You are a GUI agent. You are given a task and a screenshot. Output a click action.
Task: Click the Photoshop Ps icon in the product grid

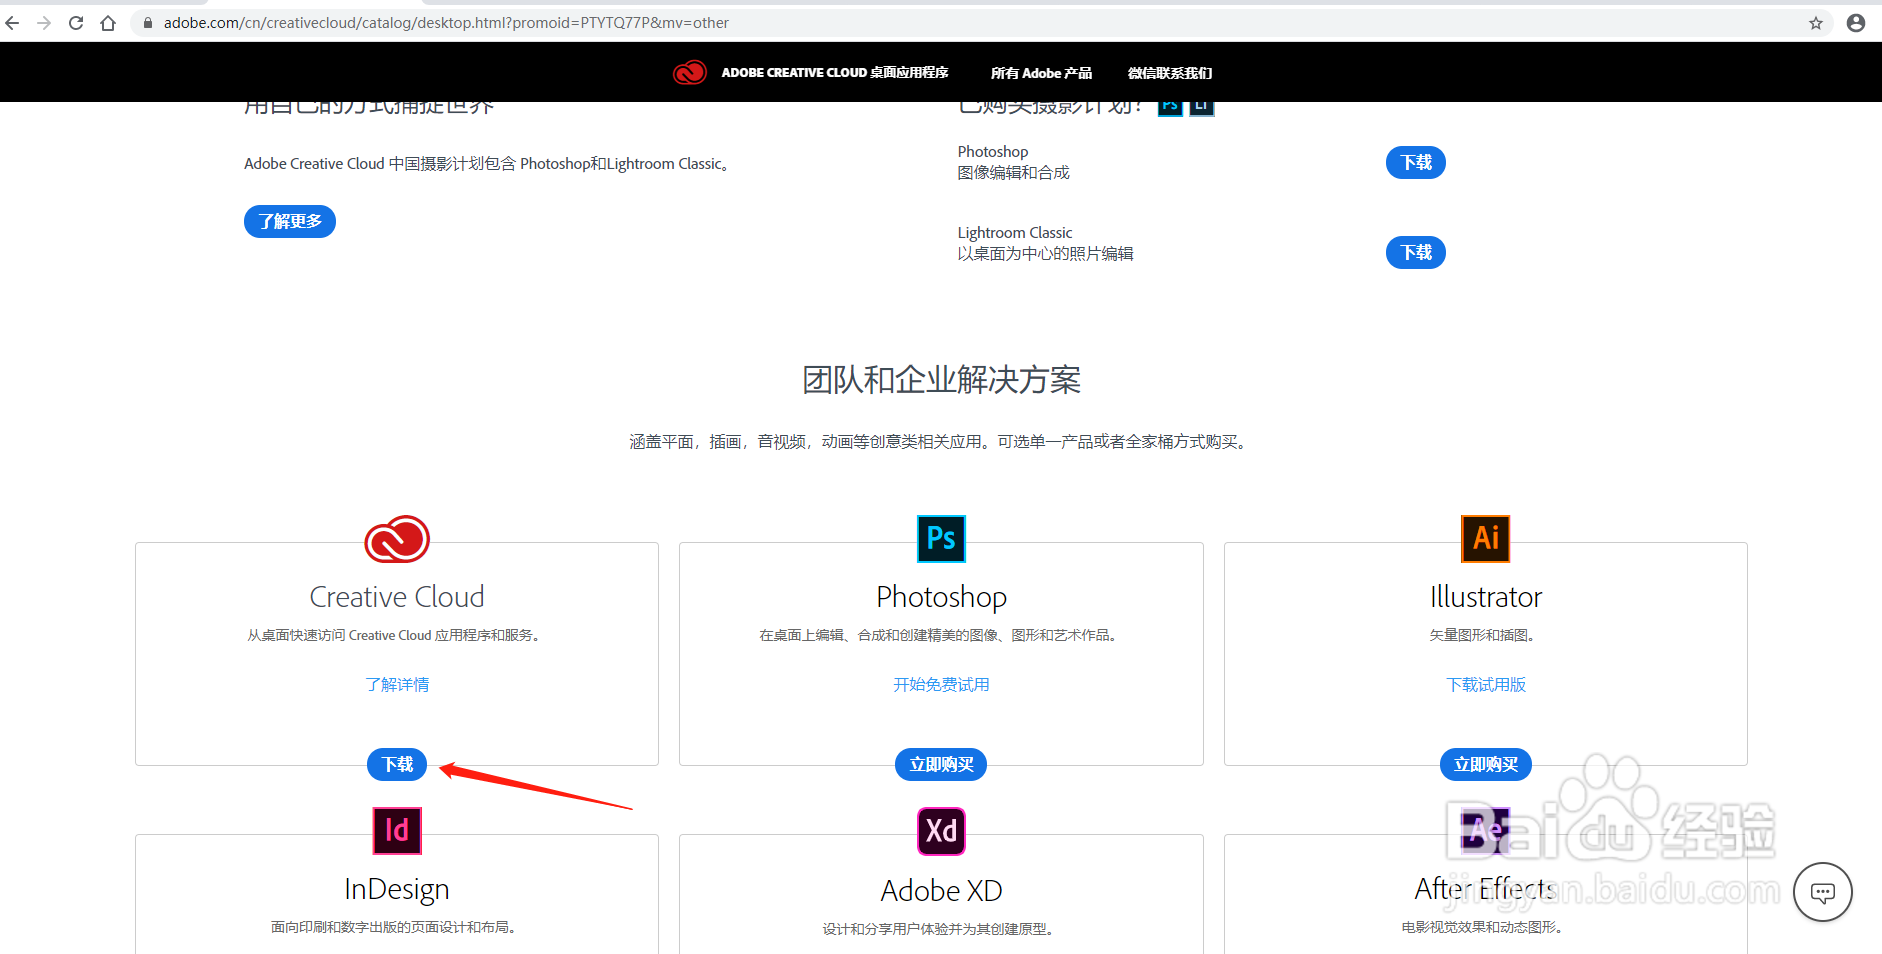(x=940, y=538)
